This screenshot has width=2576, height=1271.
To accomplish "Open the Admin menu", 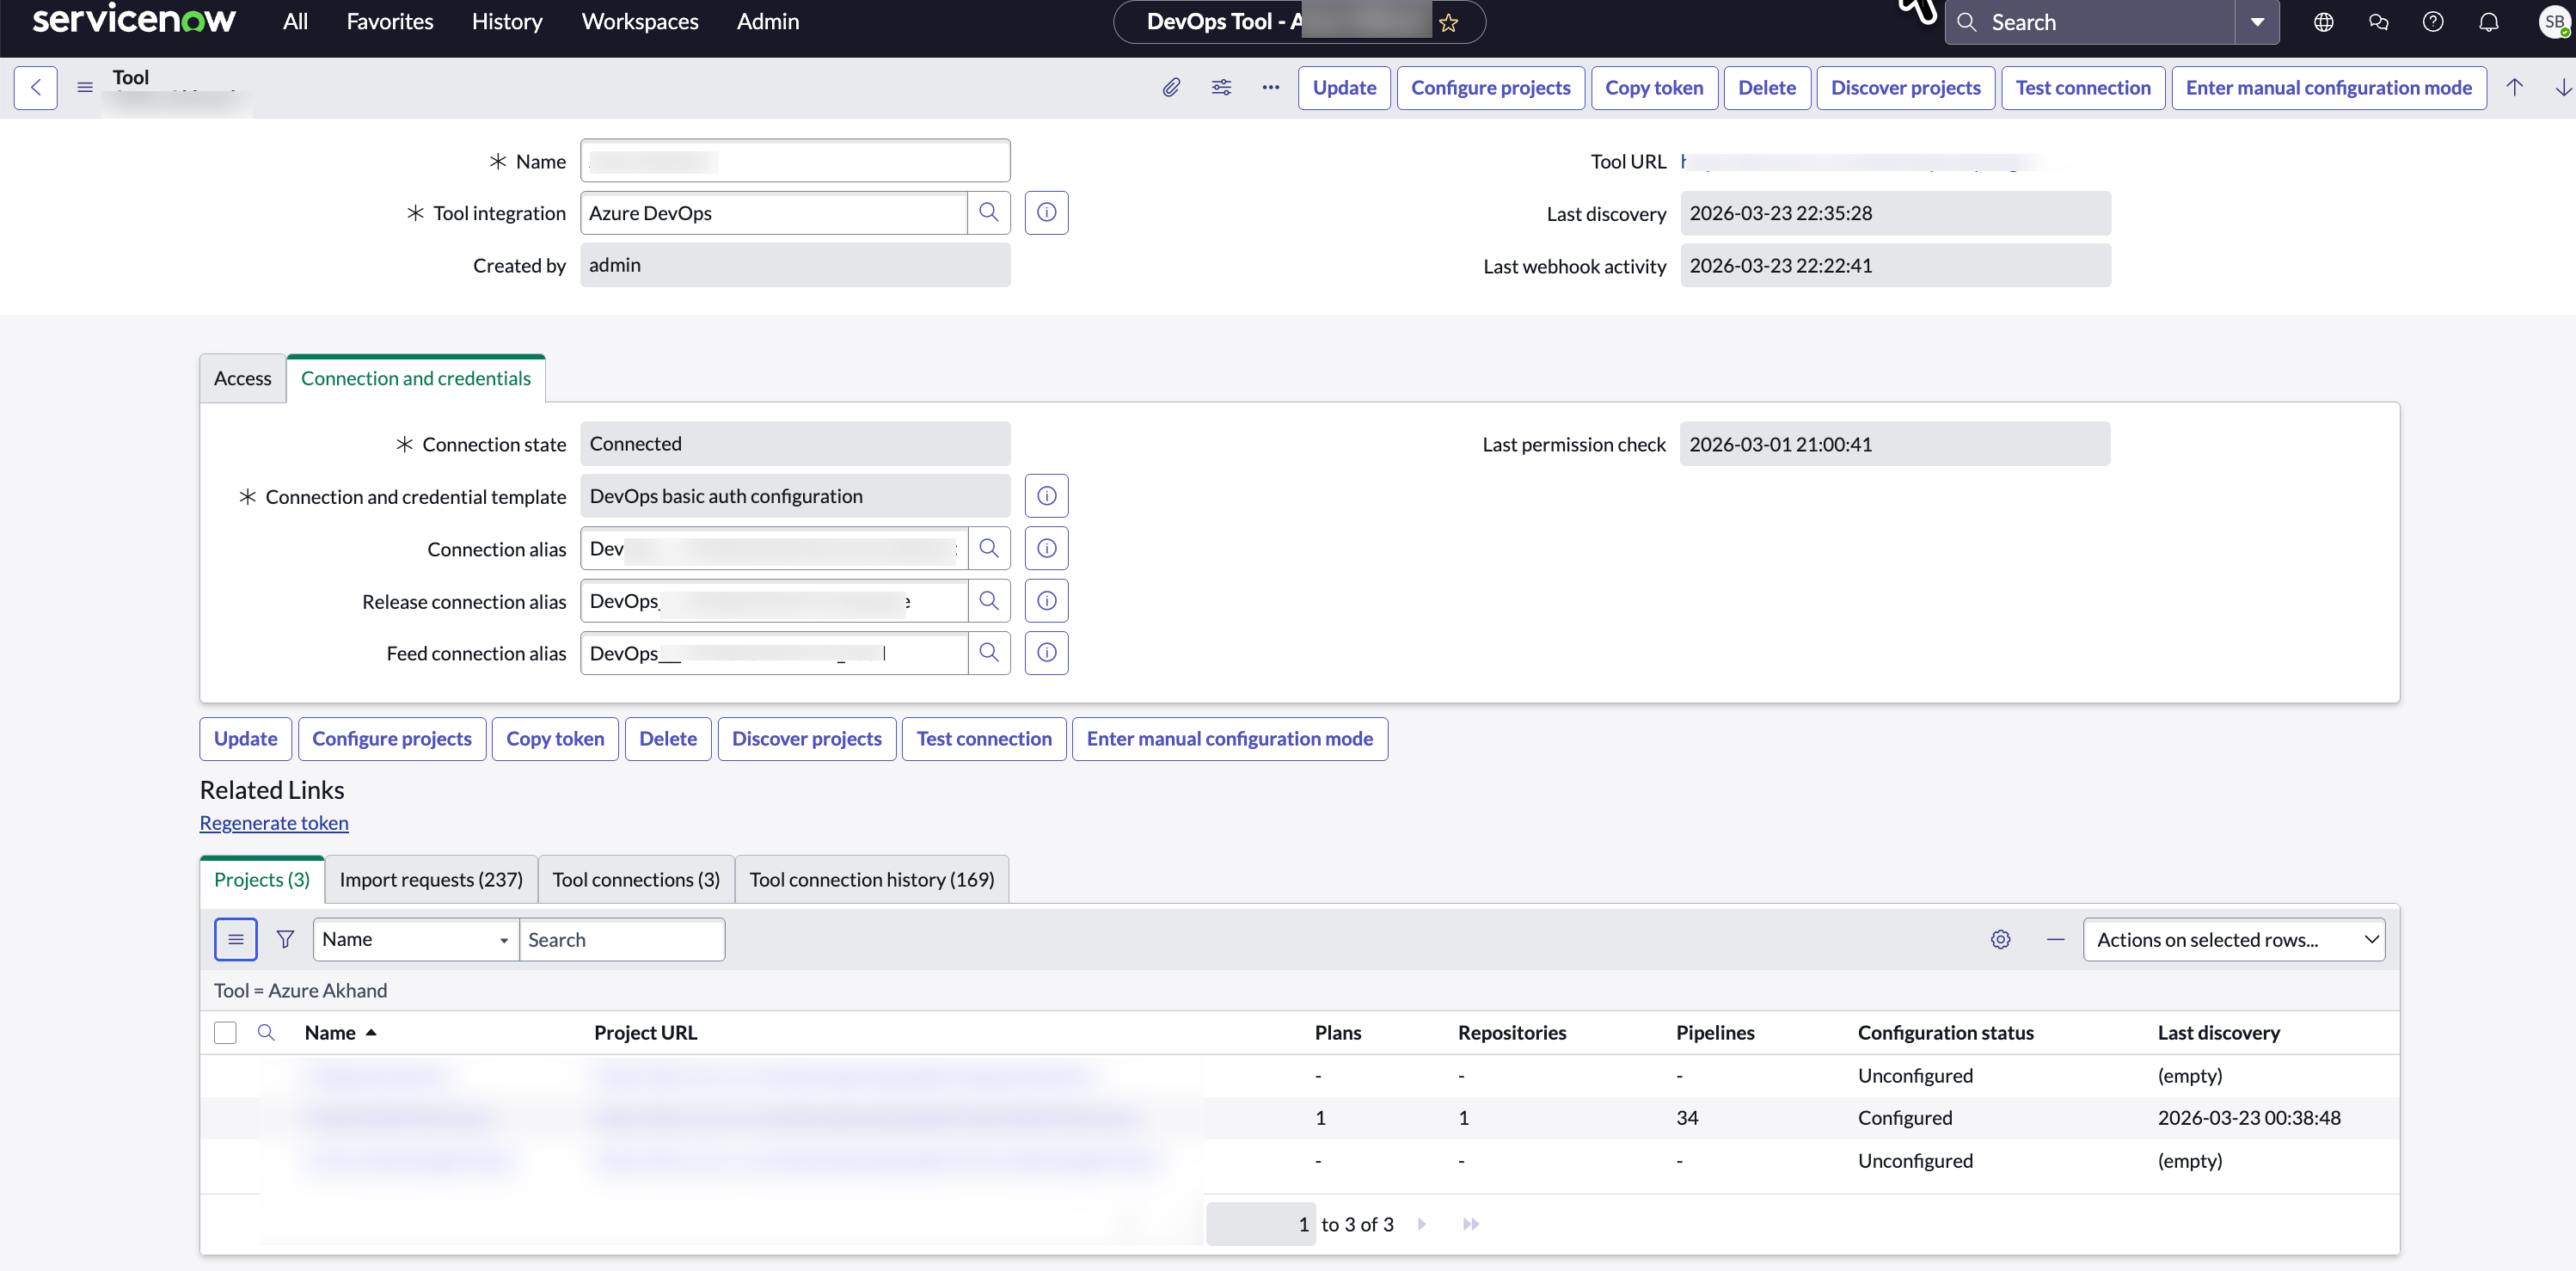I will coord(768,21).
